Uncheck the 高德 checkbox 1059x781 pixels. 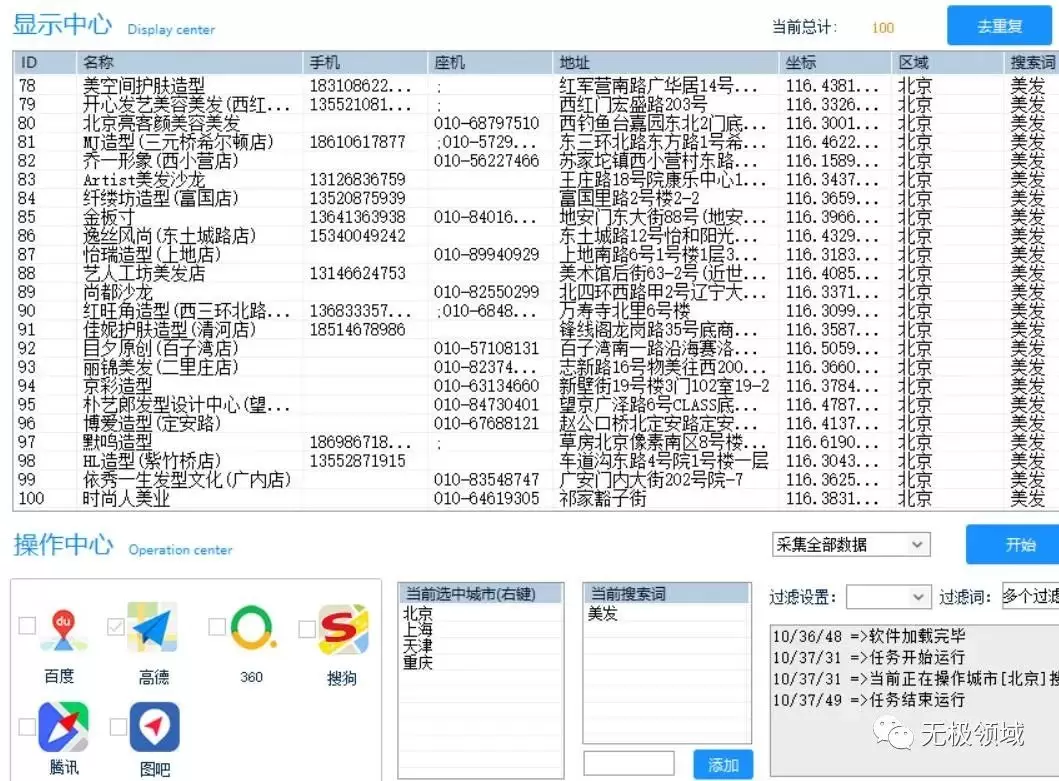[115, 626]
